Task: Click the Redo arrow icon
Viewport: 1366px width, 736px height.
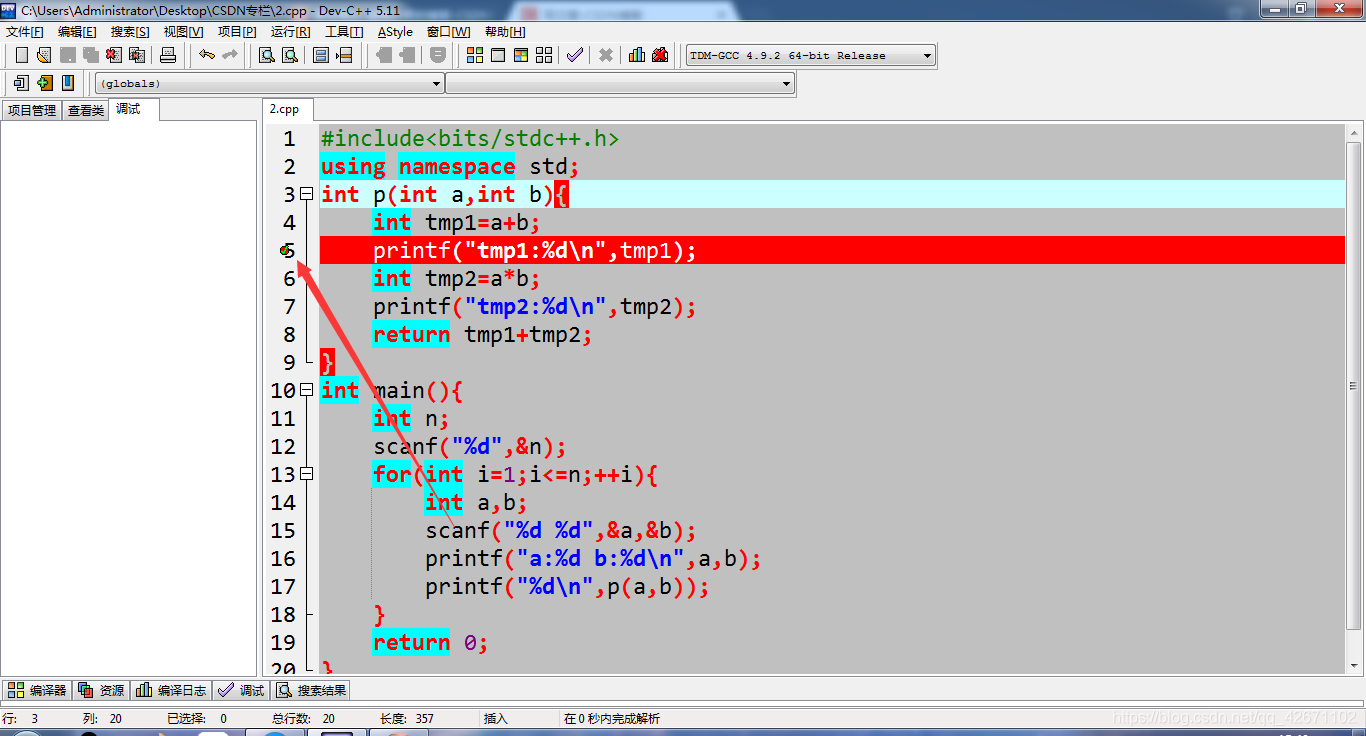Action: (x=230, y=55)
